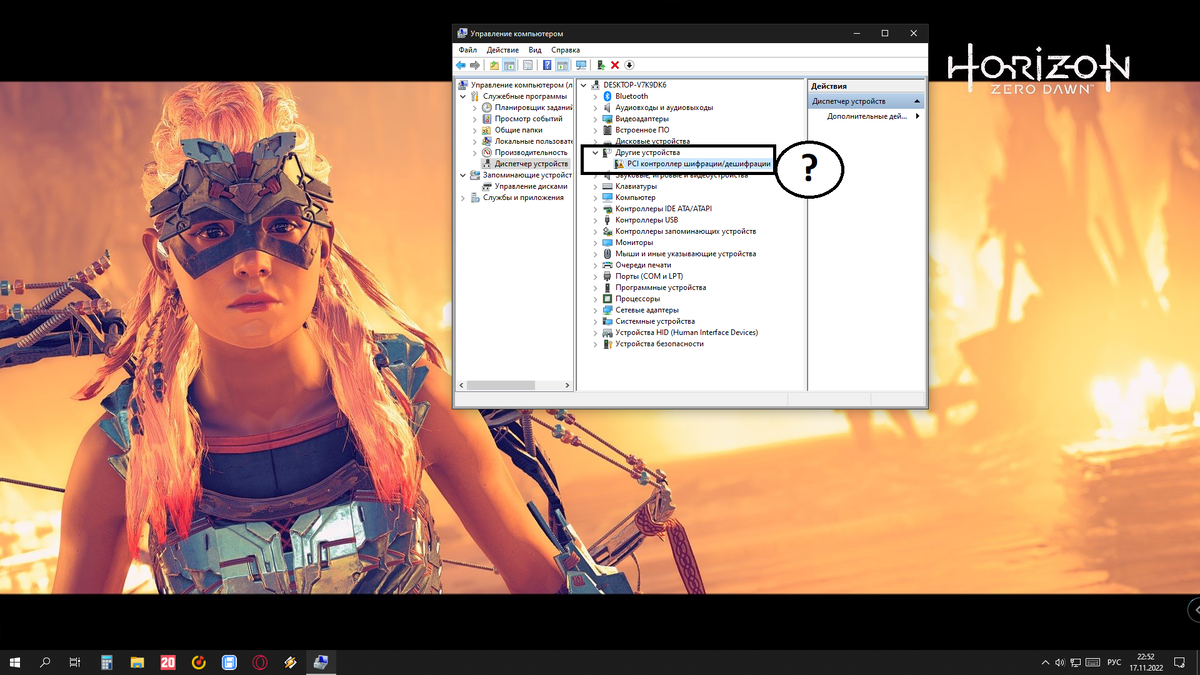
Task: Toggle the show/hide action pane toolbar icon
Action: pos(562,65)
